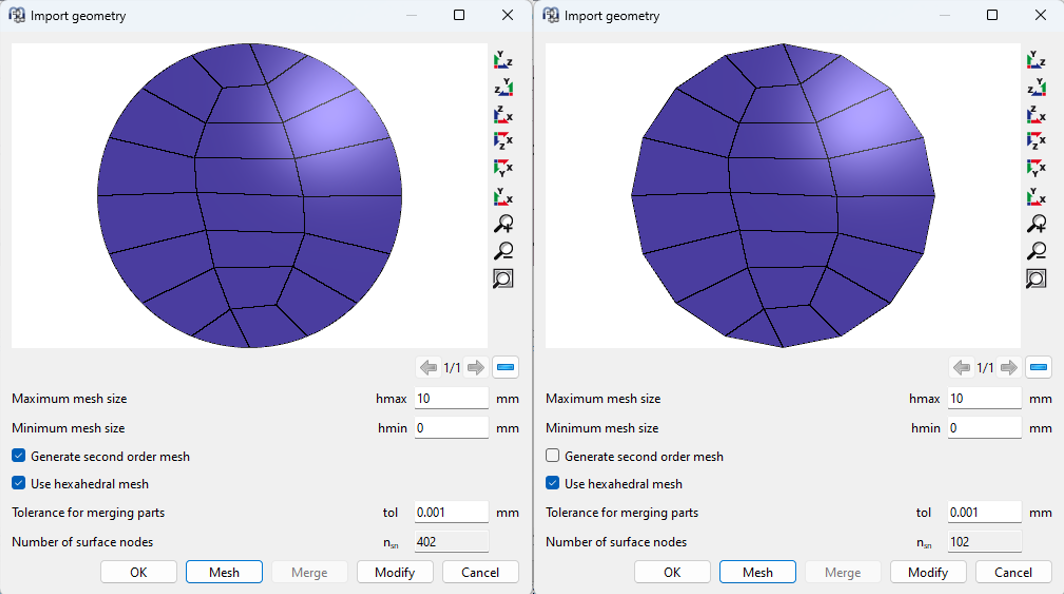Set Z-left Y-up view in 102-node dialog
The height and width of the screenshot is (594, 1064).
(x=1036, y=87)
